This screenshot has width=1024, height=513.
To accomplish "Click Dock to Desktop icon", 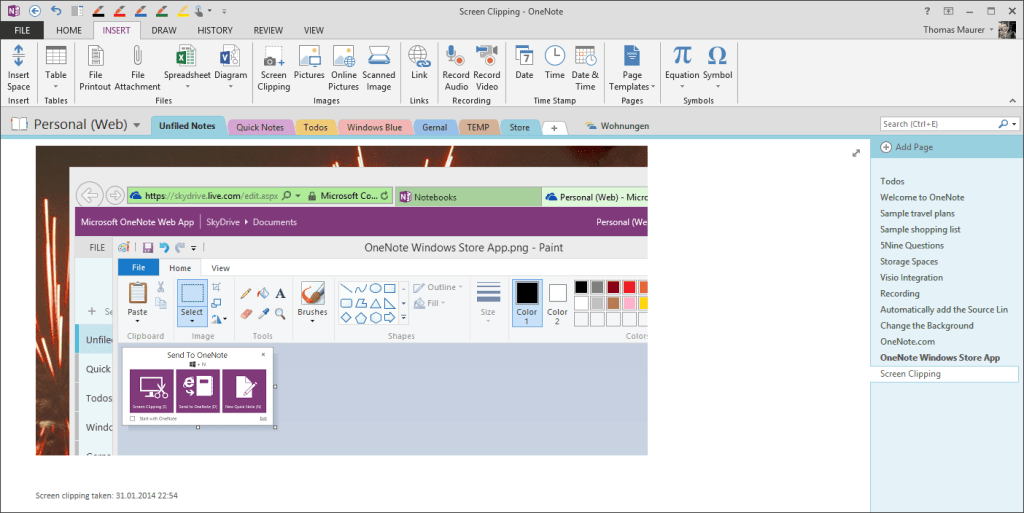I will [77, 11].
